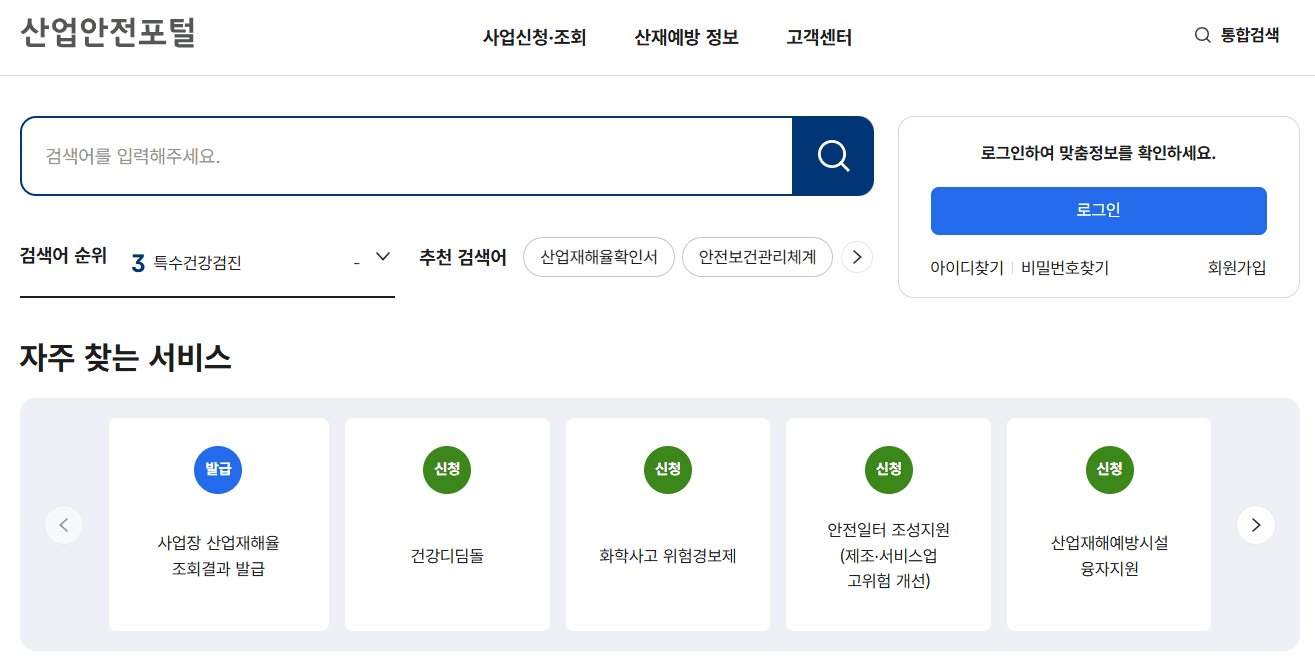
Task: Click the next arrow beside recommended keywords
Action: 856,257
